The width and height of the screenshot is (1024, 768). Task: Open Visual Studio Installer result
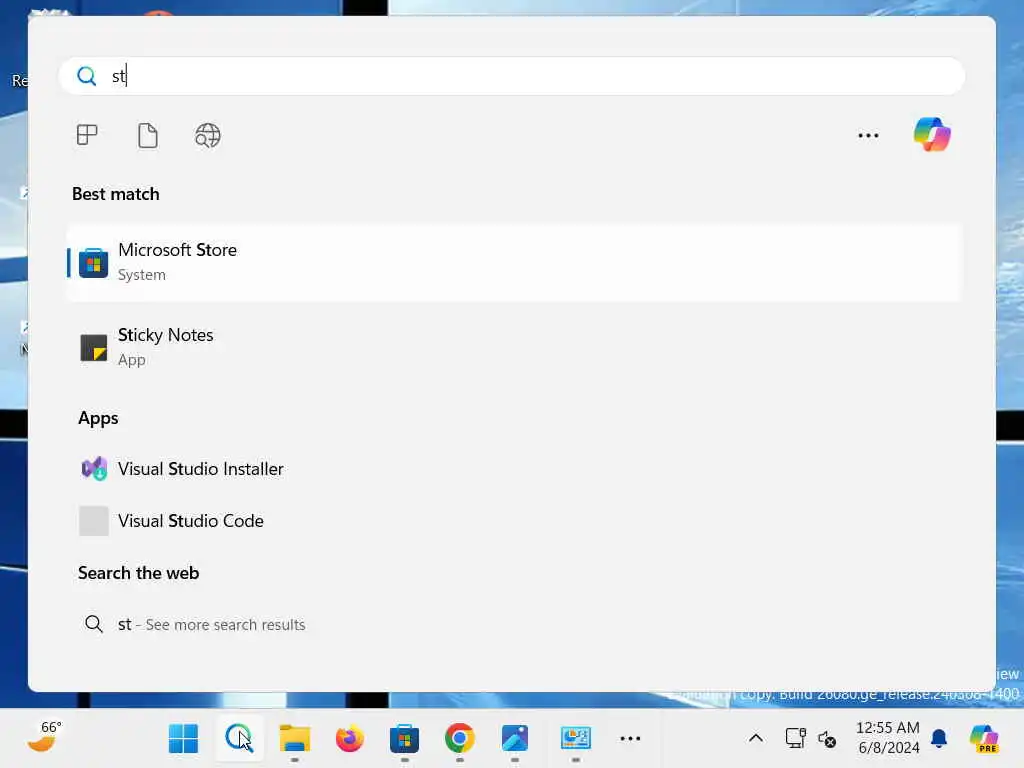(x=514, y=469)
